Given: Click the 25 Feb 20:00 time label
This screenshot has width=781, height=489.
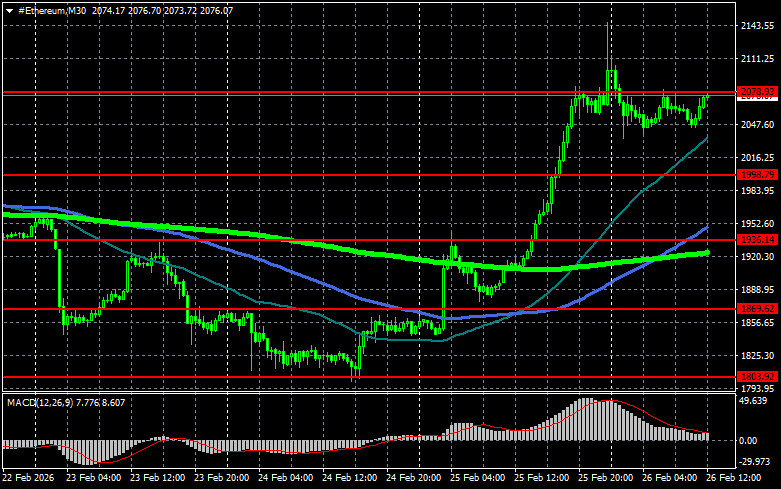Looking at the screenshot, I should (605, 478).
